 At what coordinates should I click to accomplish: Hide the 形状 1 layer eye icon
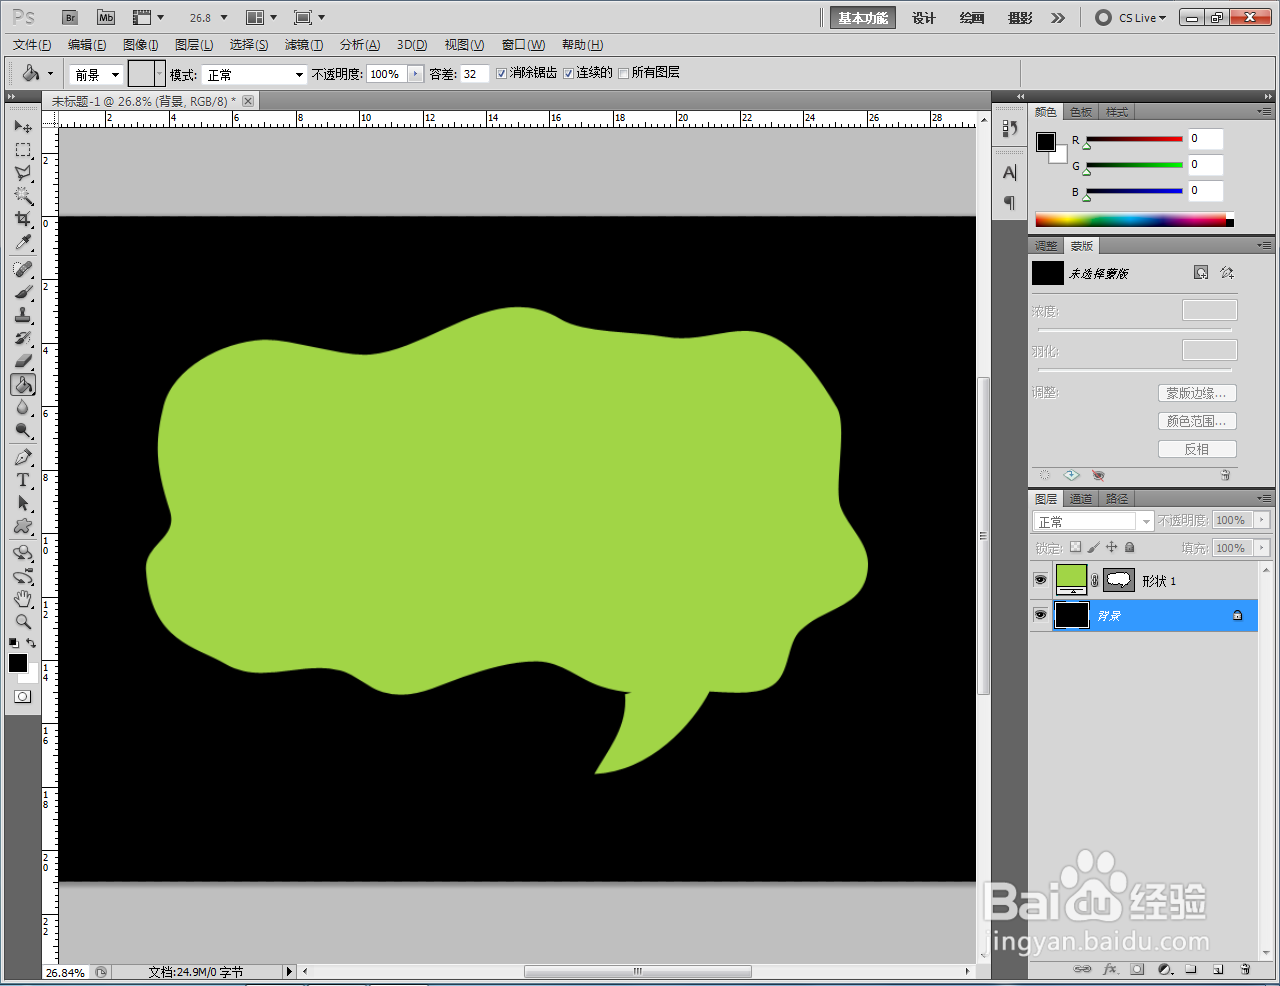[1040, 580]
